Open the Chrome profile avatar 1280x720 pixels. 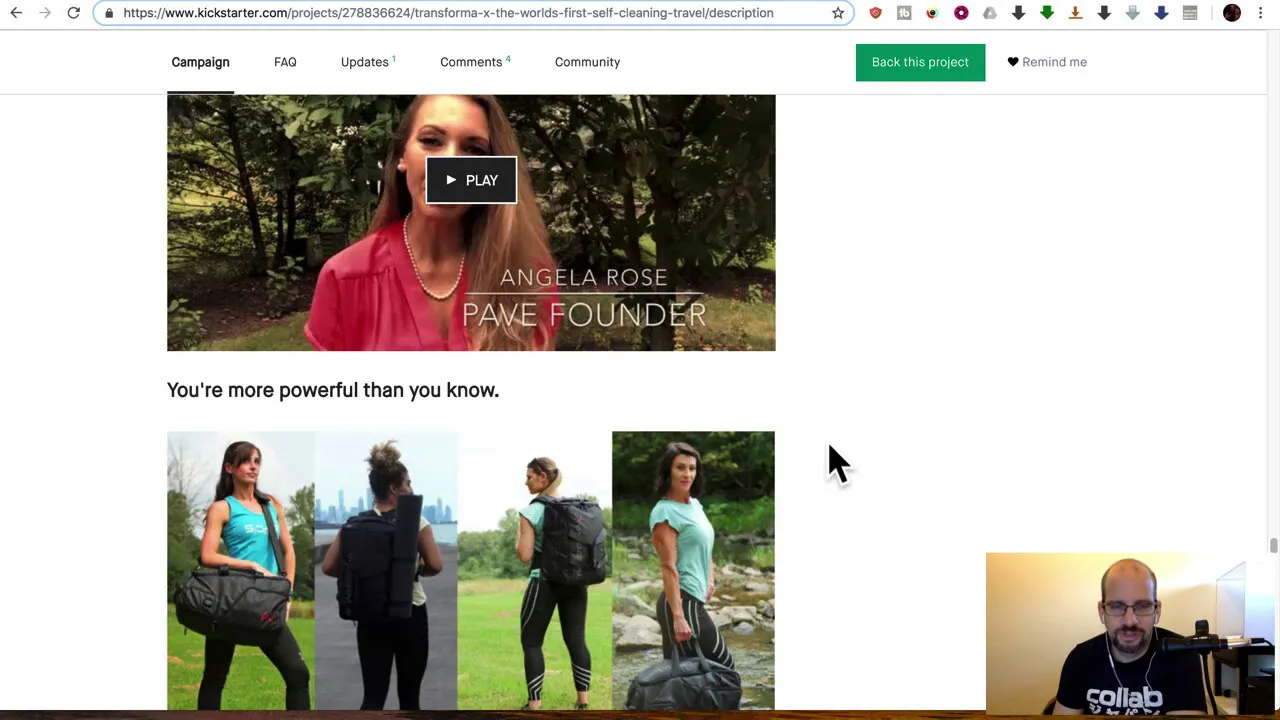(1232, 13)
